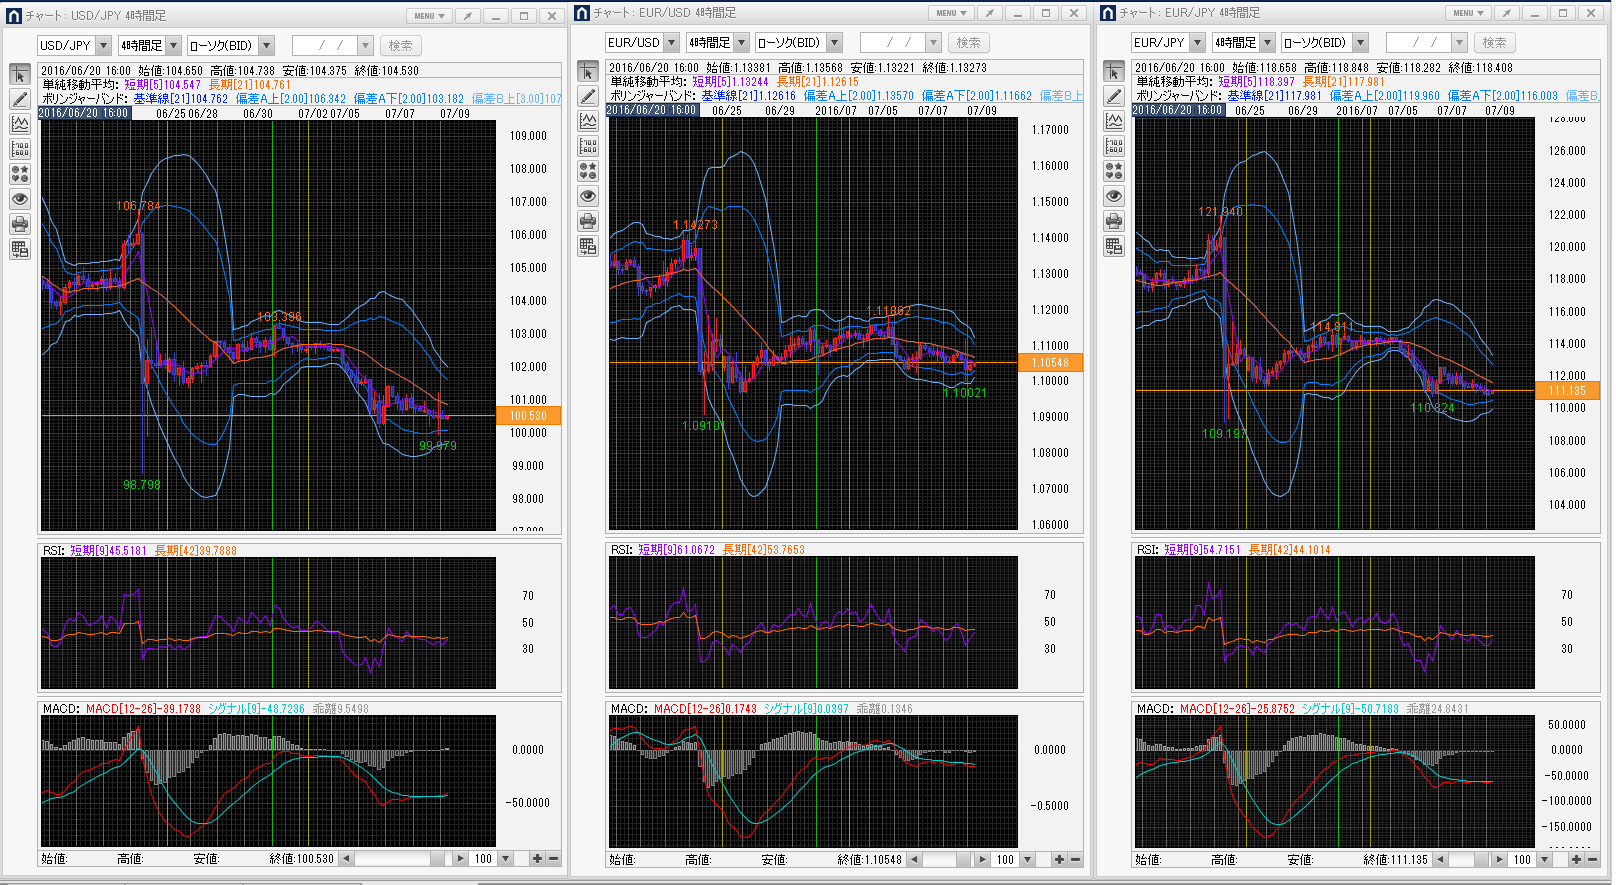Select the cursor tool in USD/JPY chart
The image size is (1616, 885).
click(x=20, y=75)
